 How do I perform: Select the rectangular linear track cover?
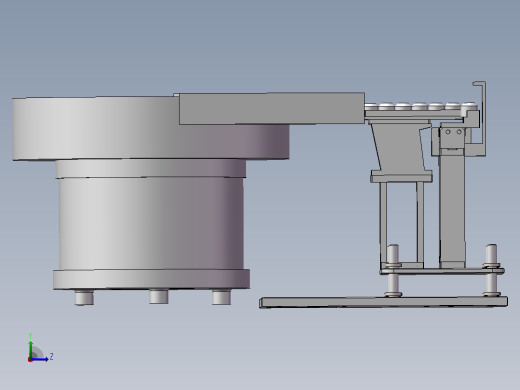coord(272,109)
